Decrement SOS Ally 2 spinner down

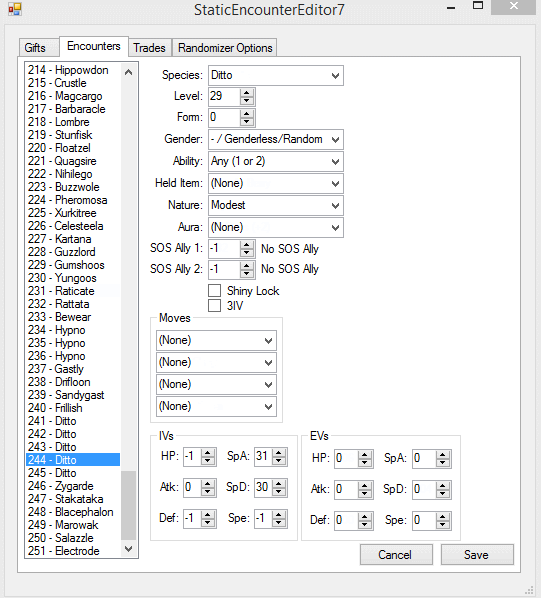pos(247,274)
